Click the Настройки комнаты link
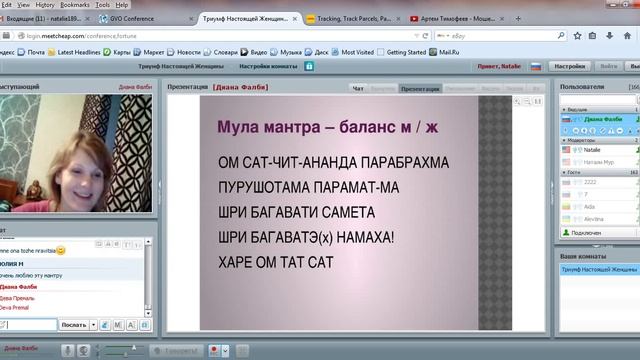The image size is (640, 360). pyautogui.click(x=268, y=66)
